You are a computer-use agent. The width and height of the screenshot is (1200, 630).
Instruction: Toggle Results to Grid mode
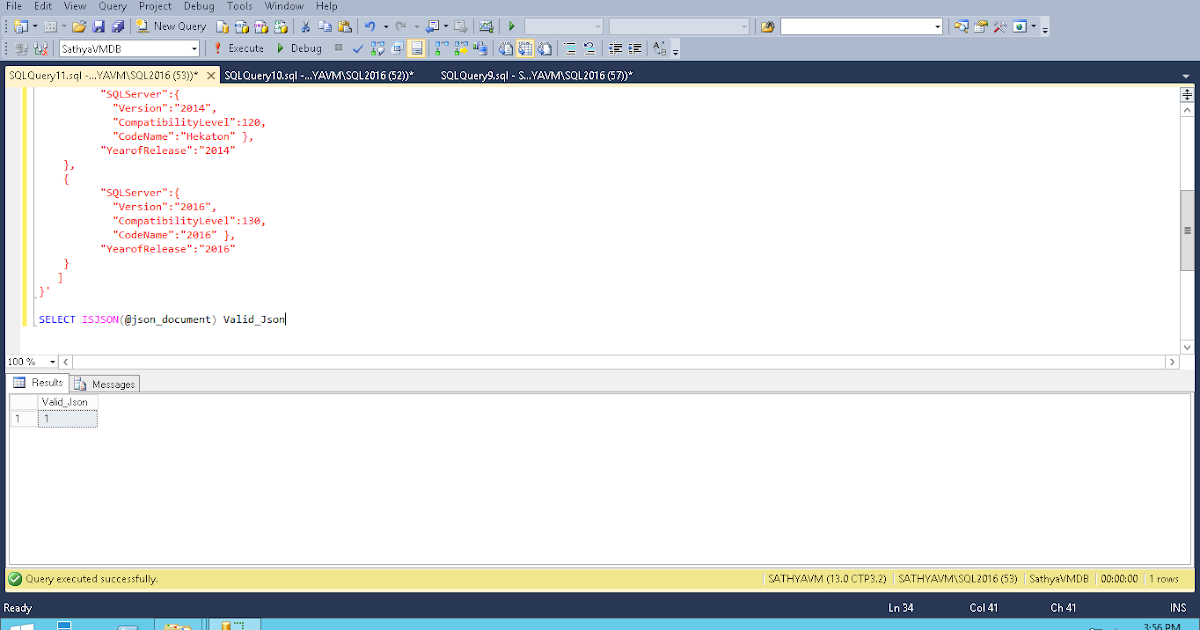coord(527,47)
